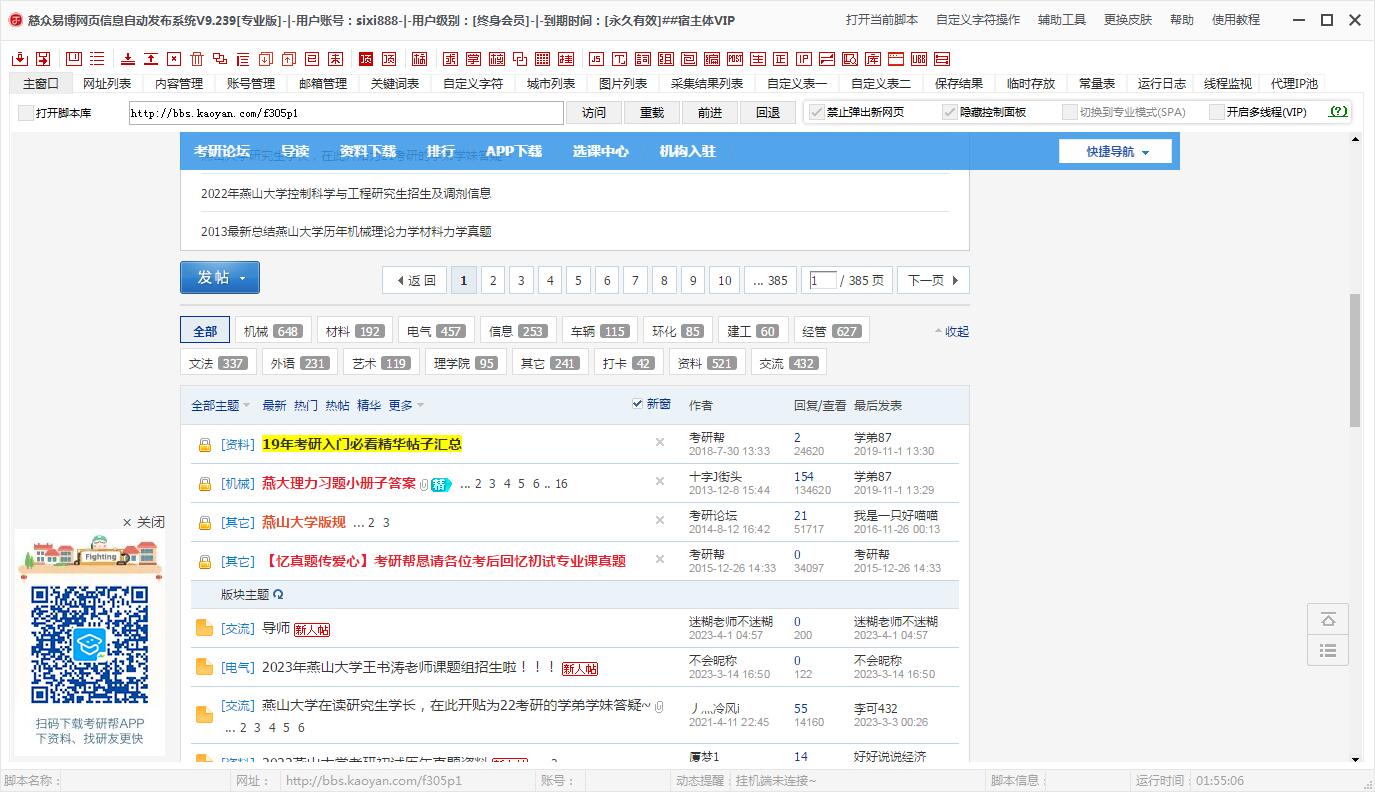Open the 更换皮肤 menu
The image size is (1375, 792).
[1128, 20]
